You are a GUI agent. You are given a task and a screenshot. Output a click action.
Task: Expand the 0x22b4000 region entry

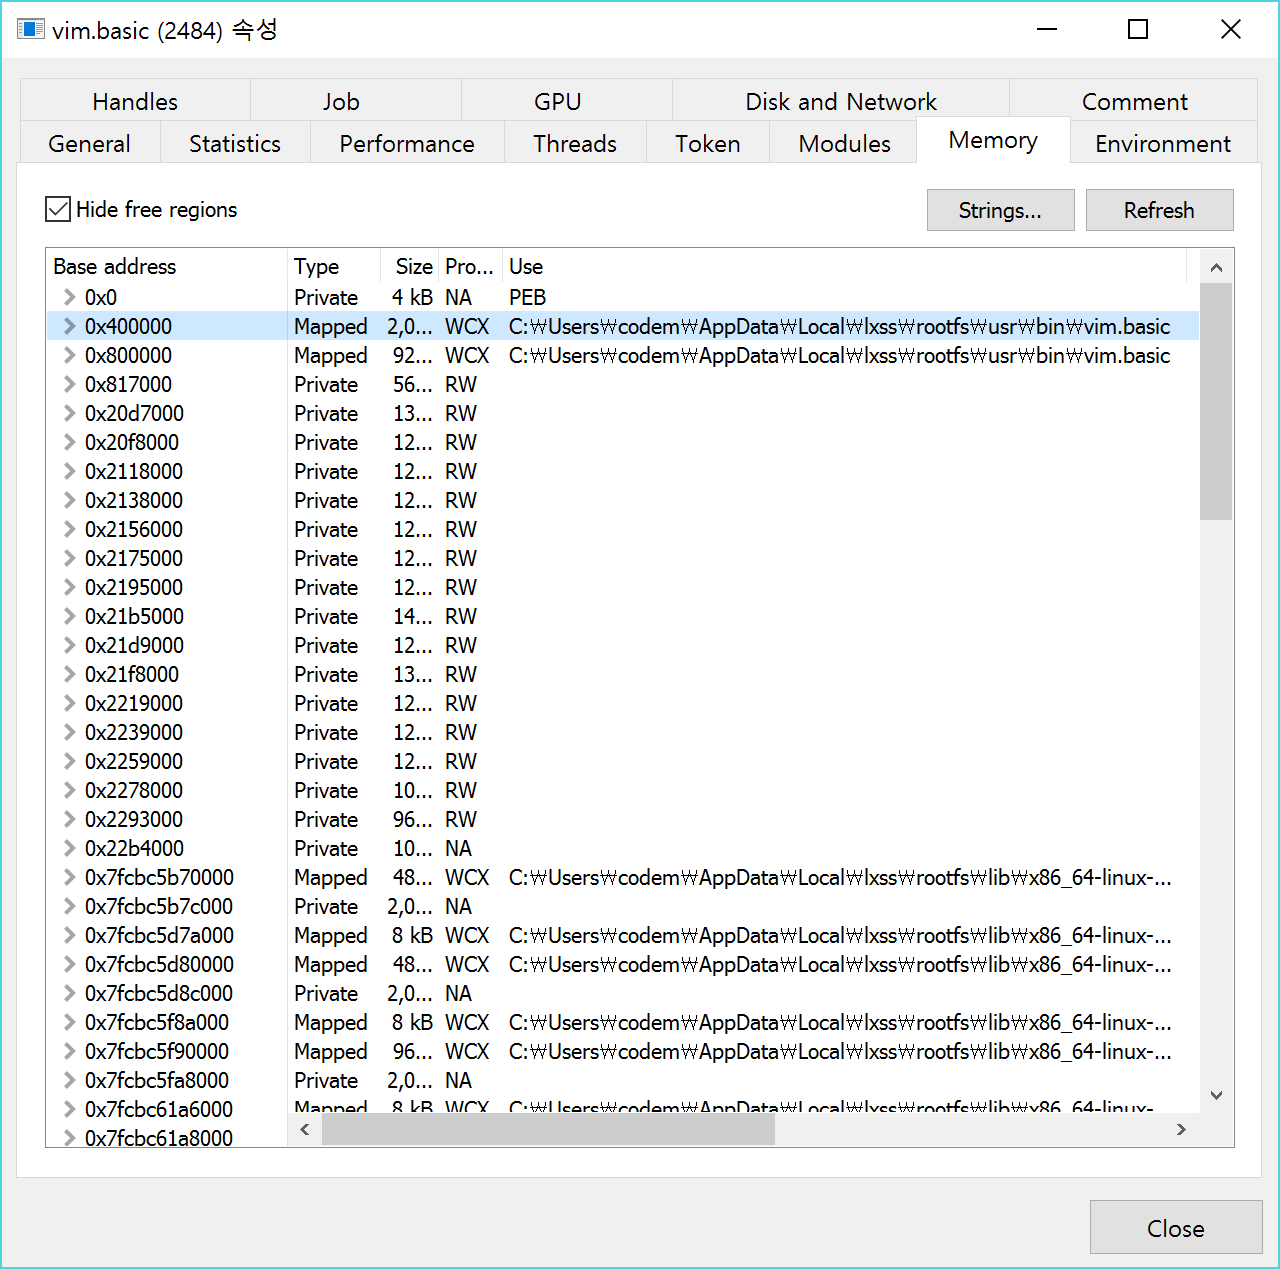click(x=69, y=848)
